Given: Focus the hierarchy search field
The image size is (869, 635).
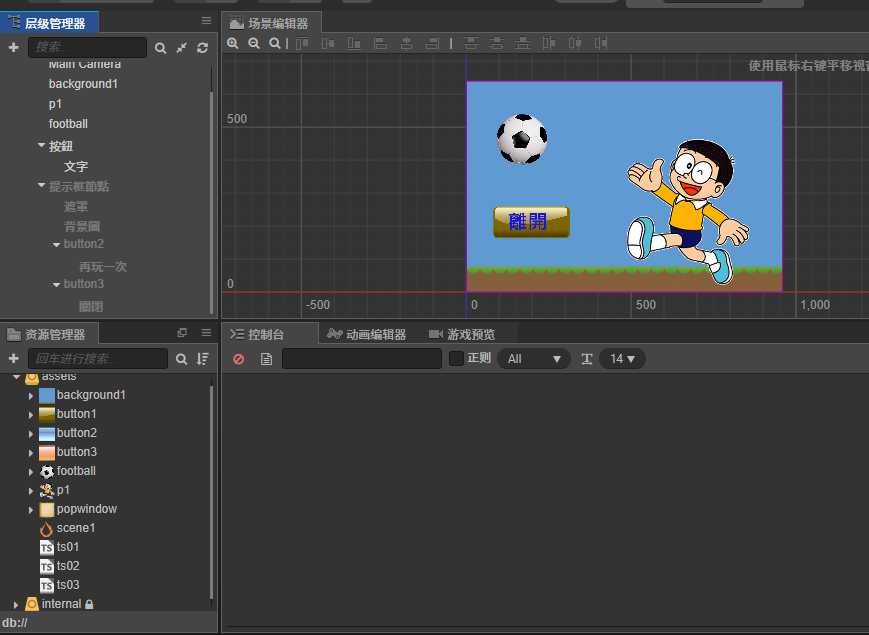Looking at the screenshot, I should (x=88, y=48).
